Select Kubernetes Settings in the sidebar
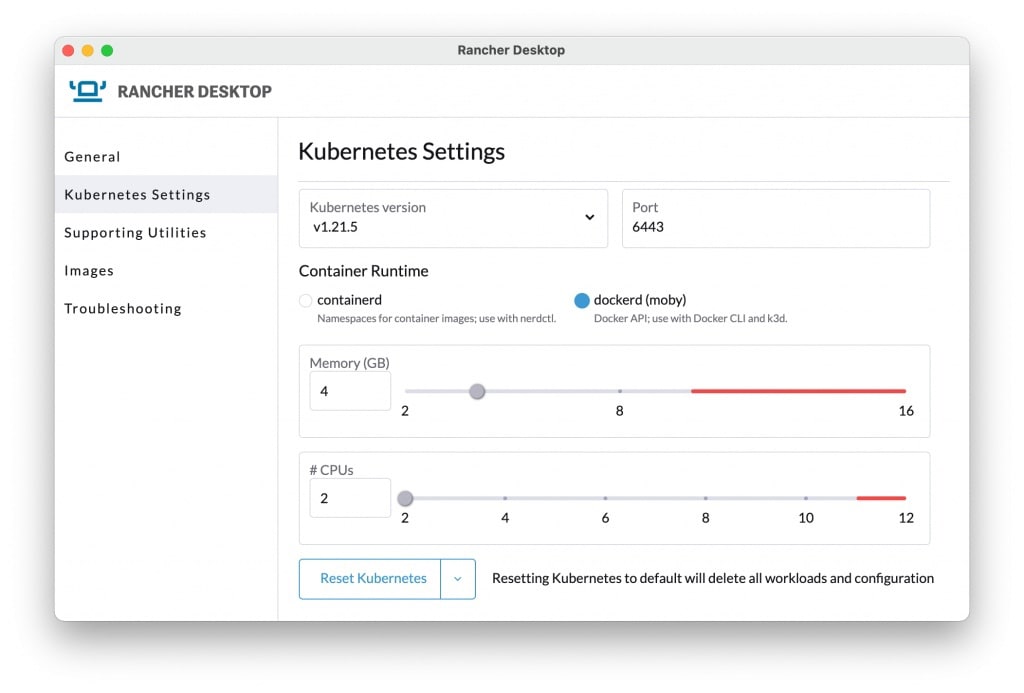The width and height of the screenshot is (1024, 693). pos(137,195)
